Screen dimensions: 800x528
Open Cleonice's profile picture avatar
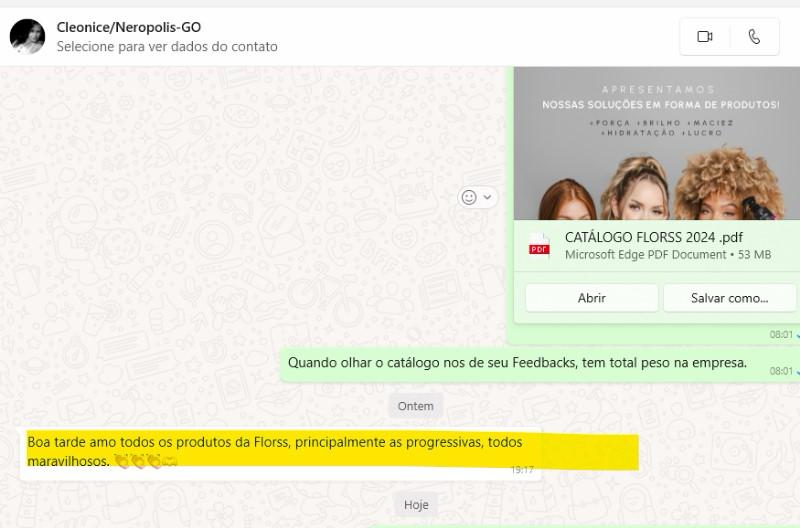[x=27, y=37]
